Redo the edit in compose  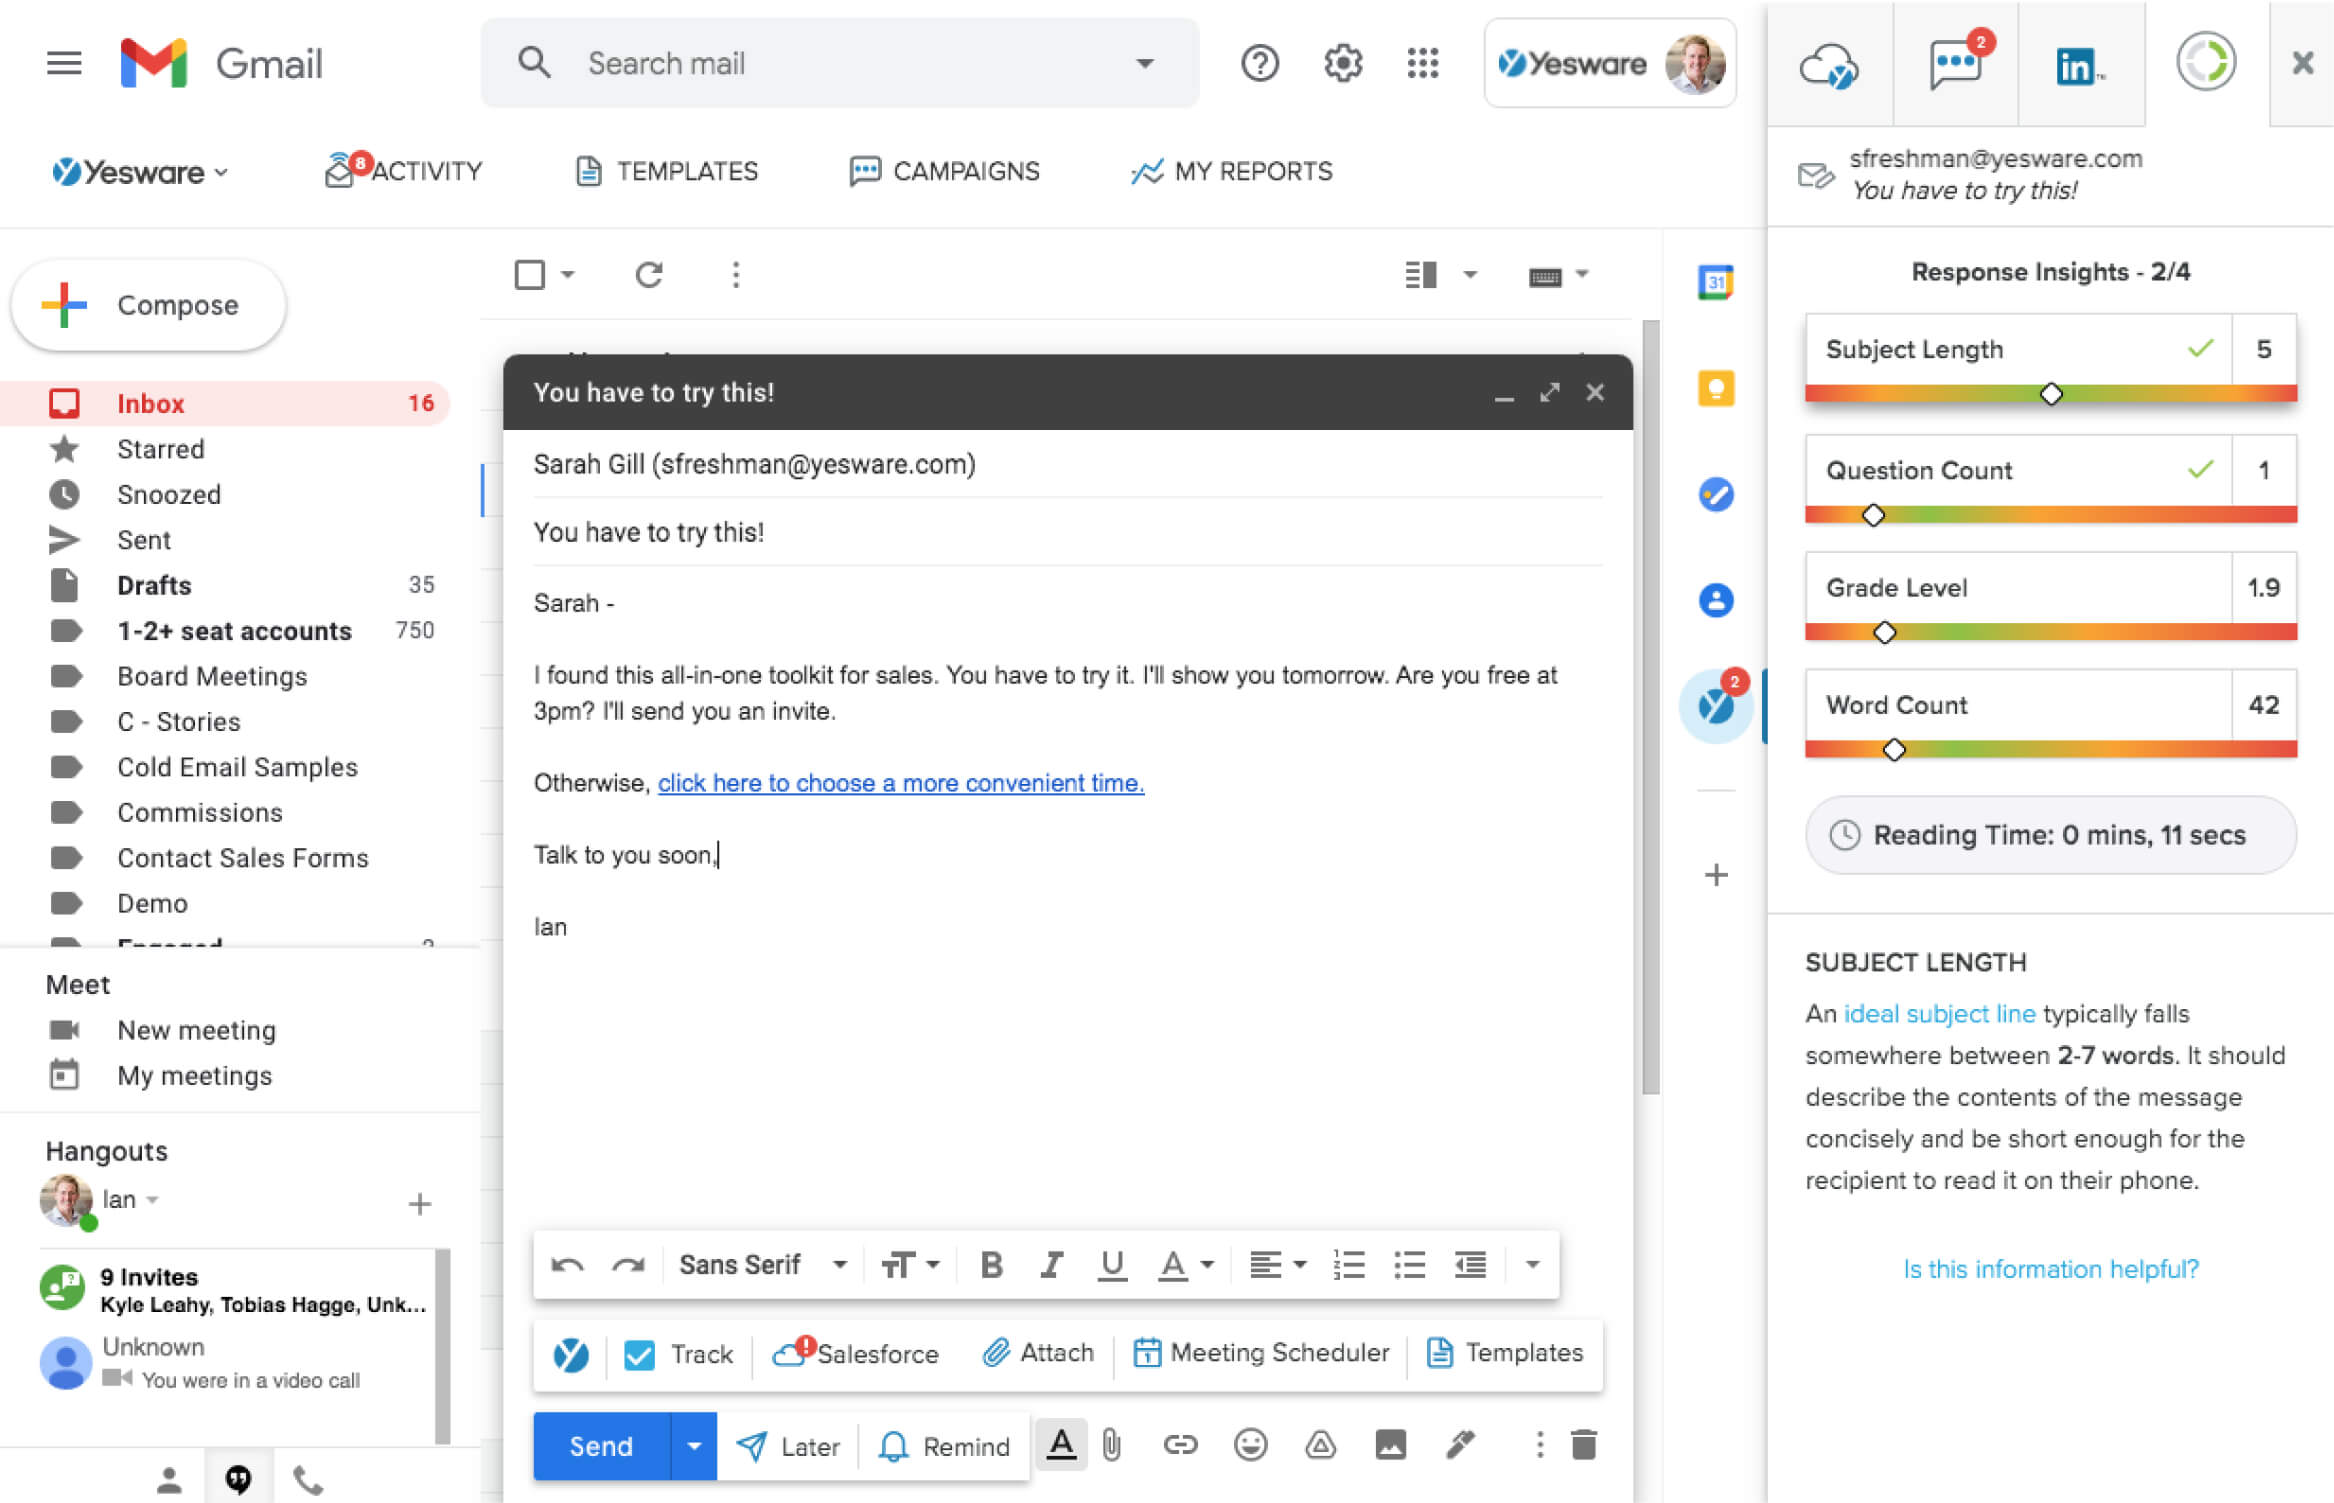click(x=628, y=1265)
